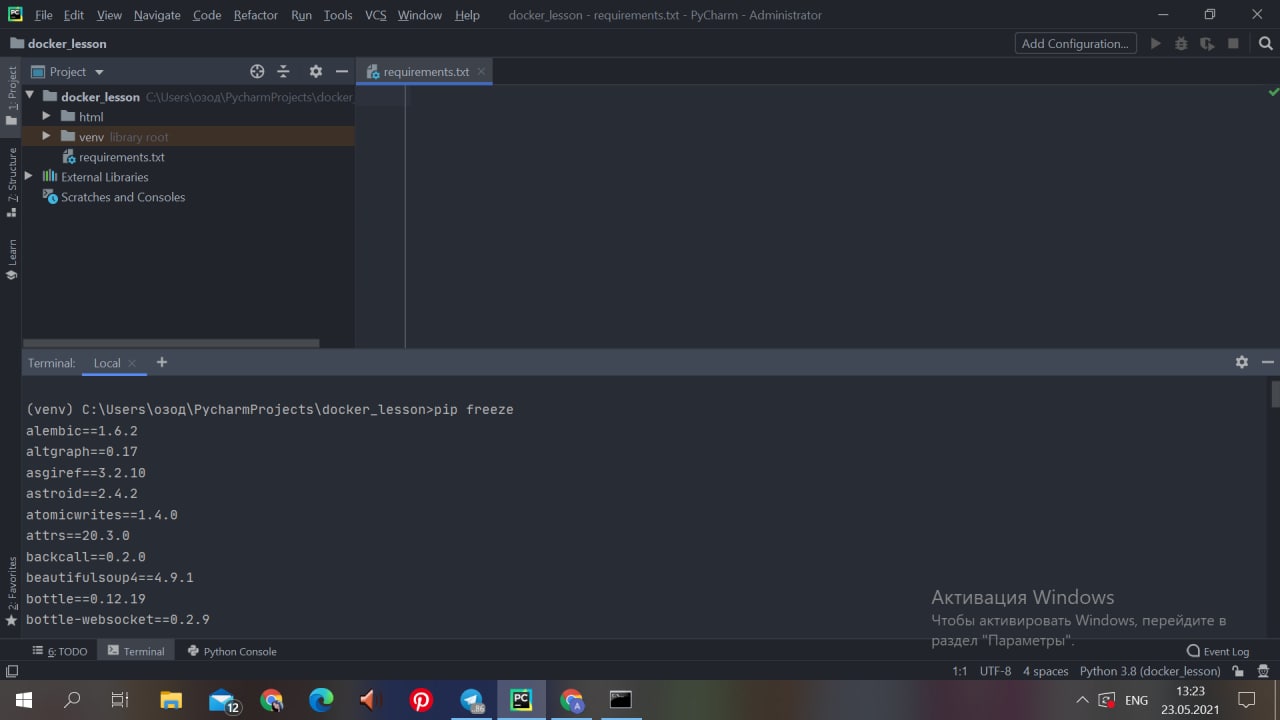Screen dimensions: 1280x720
Task: Expand External Libraries node
Action: (x=29, y=176)
